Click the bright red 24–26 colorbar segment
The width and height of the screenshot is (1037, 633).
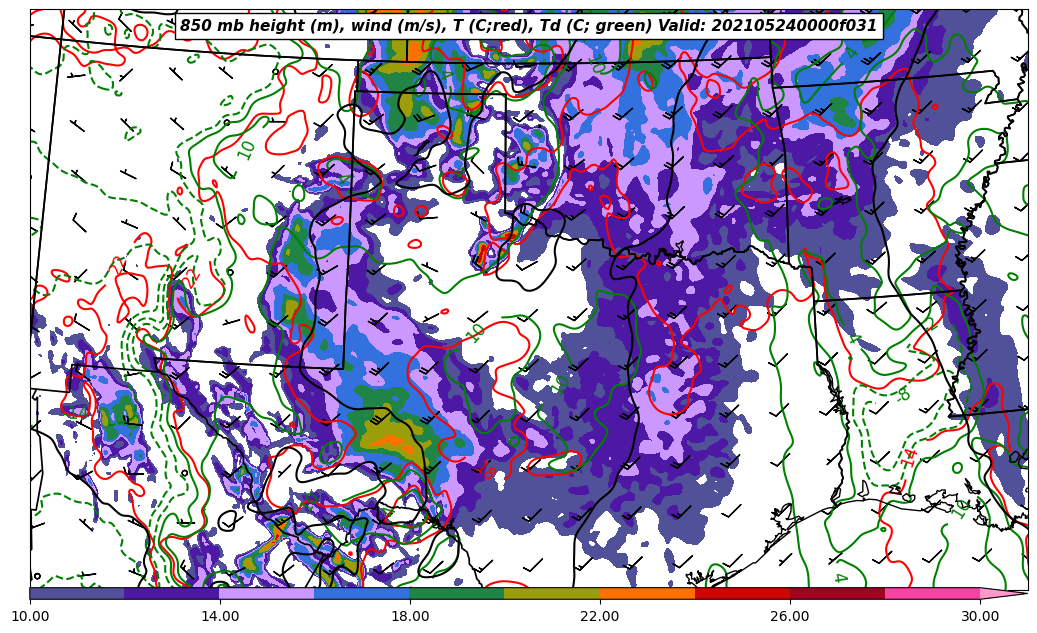742,593
